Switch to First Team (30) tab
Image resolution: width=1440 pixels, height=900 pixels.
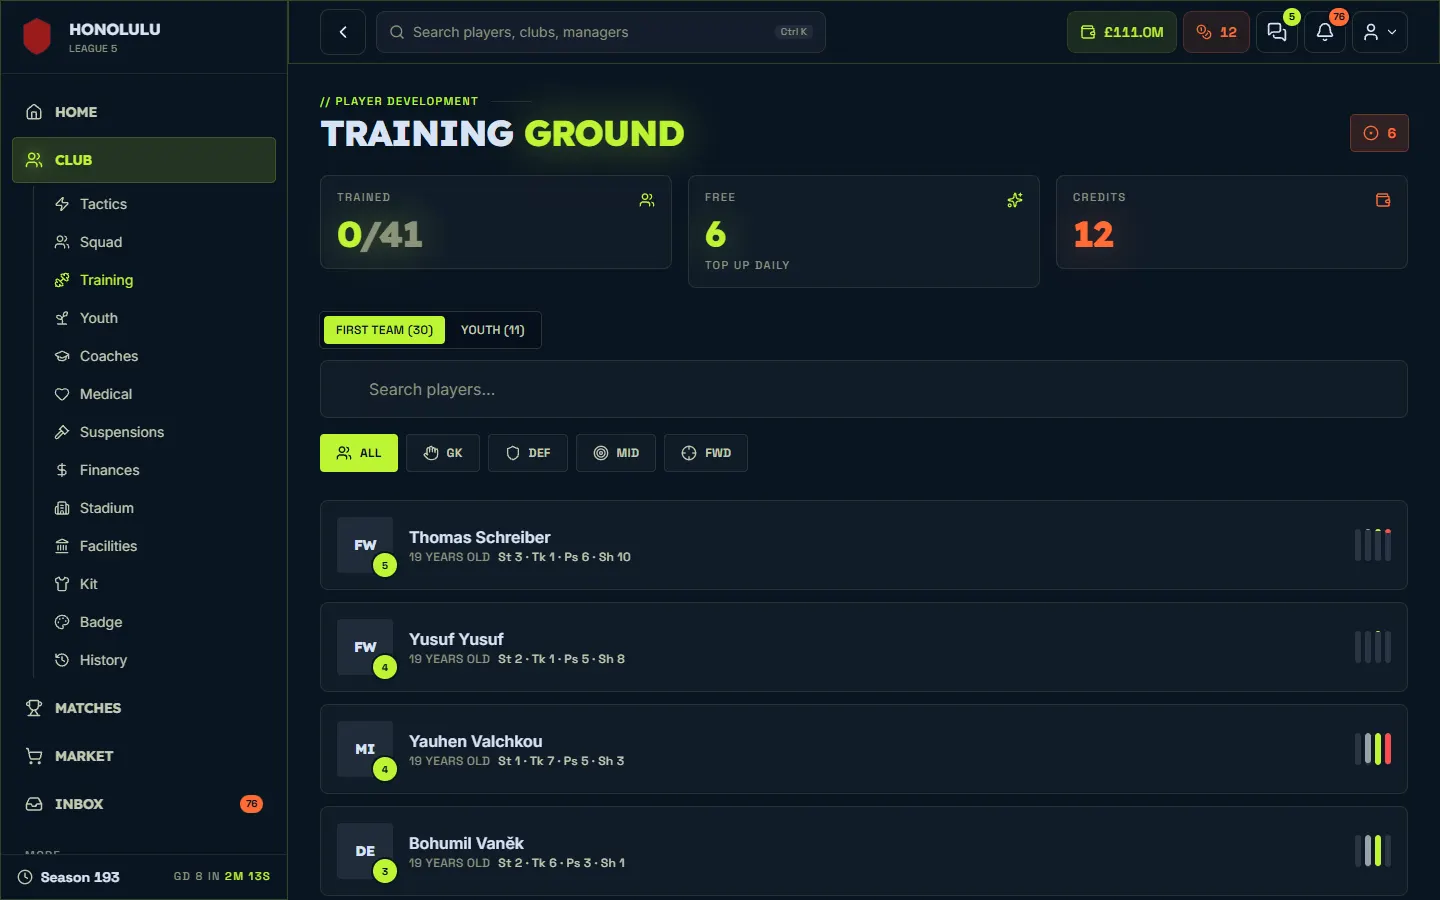click(384, 330)
